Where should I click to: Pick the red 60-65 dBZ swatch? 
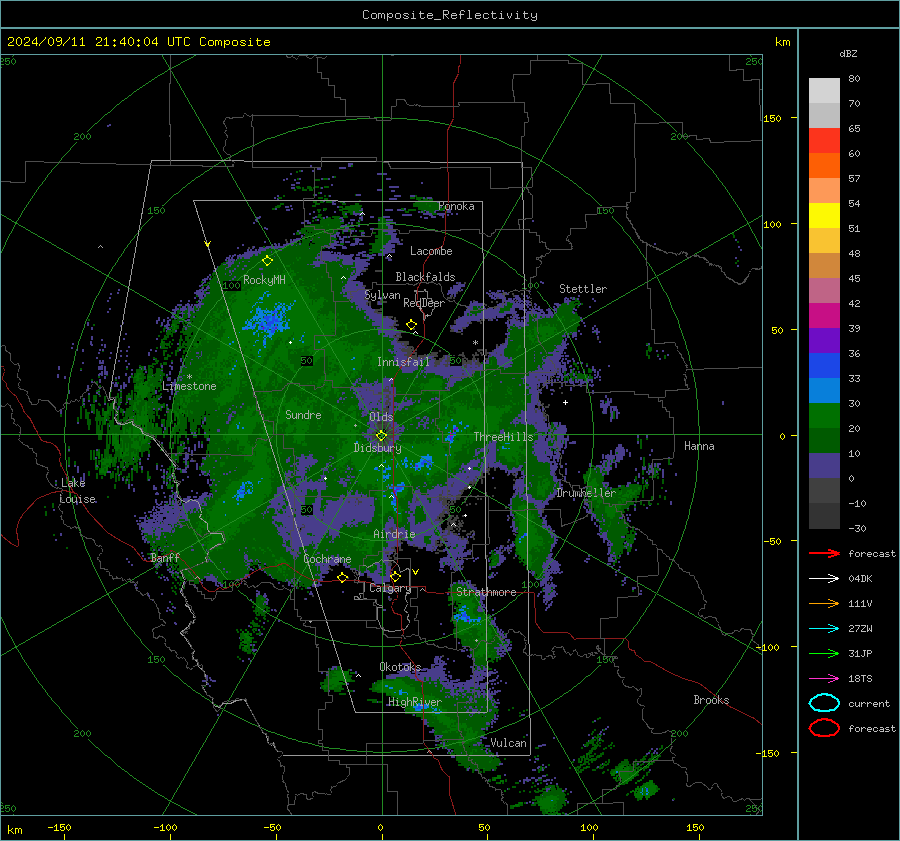824,141
